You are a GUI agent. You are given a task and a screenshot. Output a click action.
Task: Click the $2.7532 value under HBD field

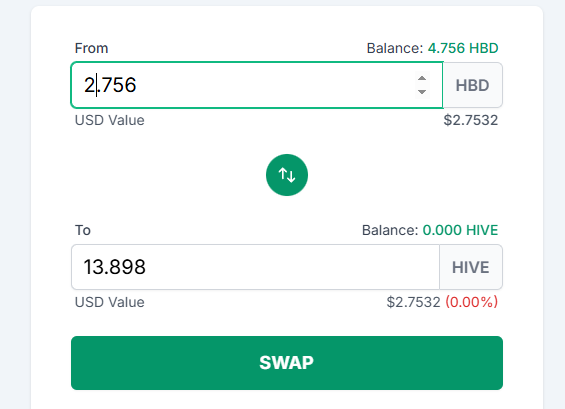(471, 120)
